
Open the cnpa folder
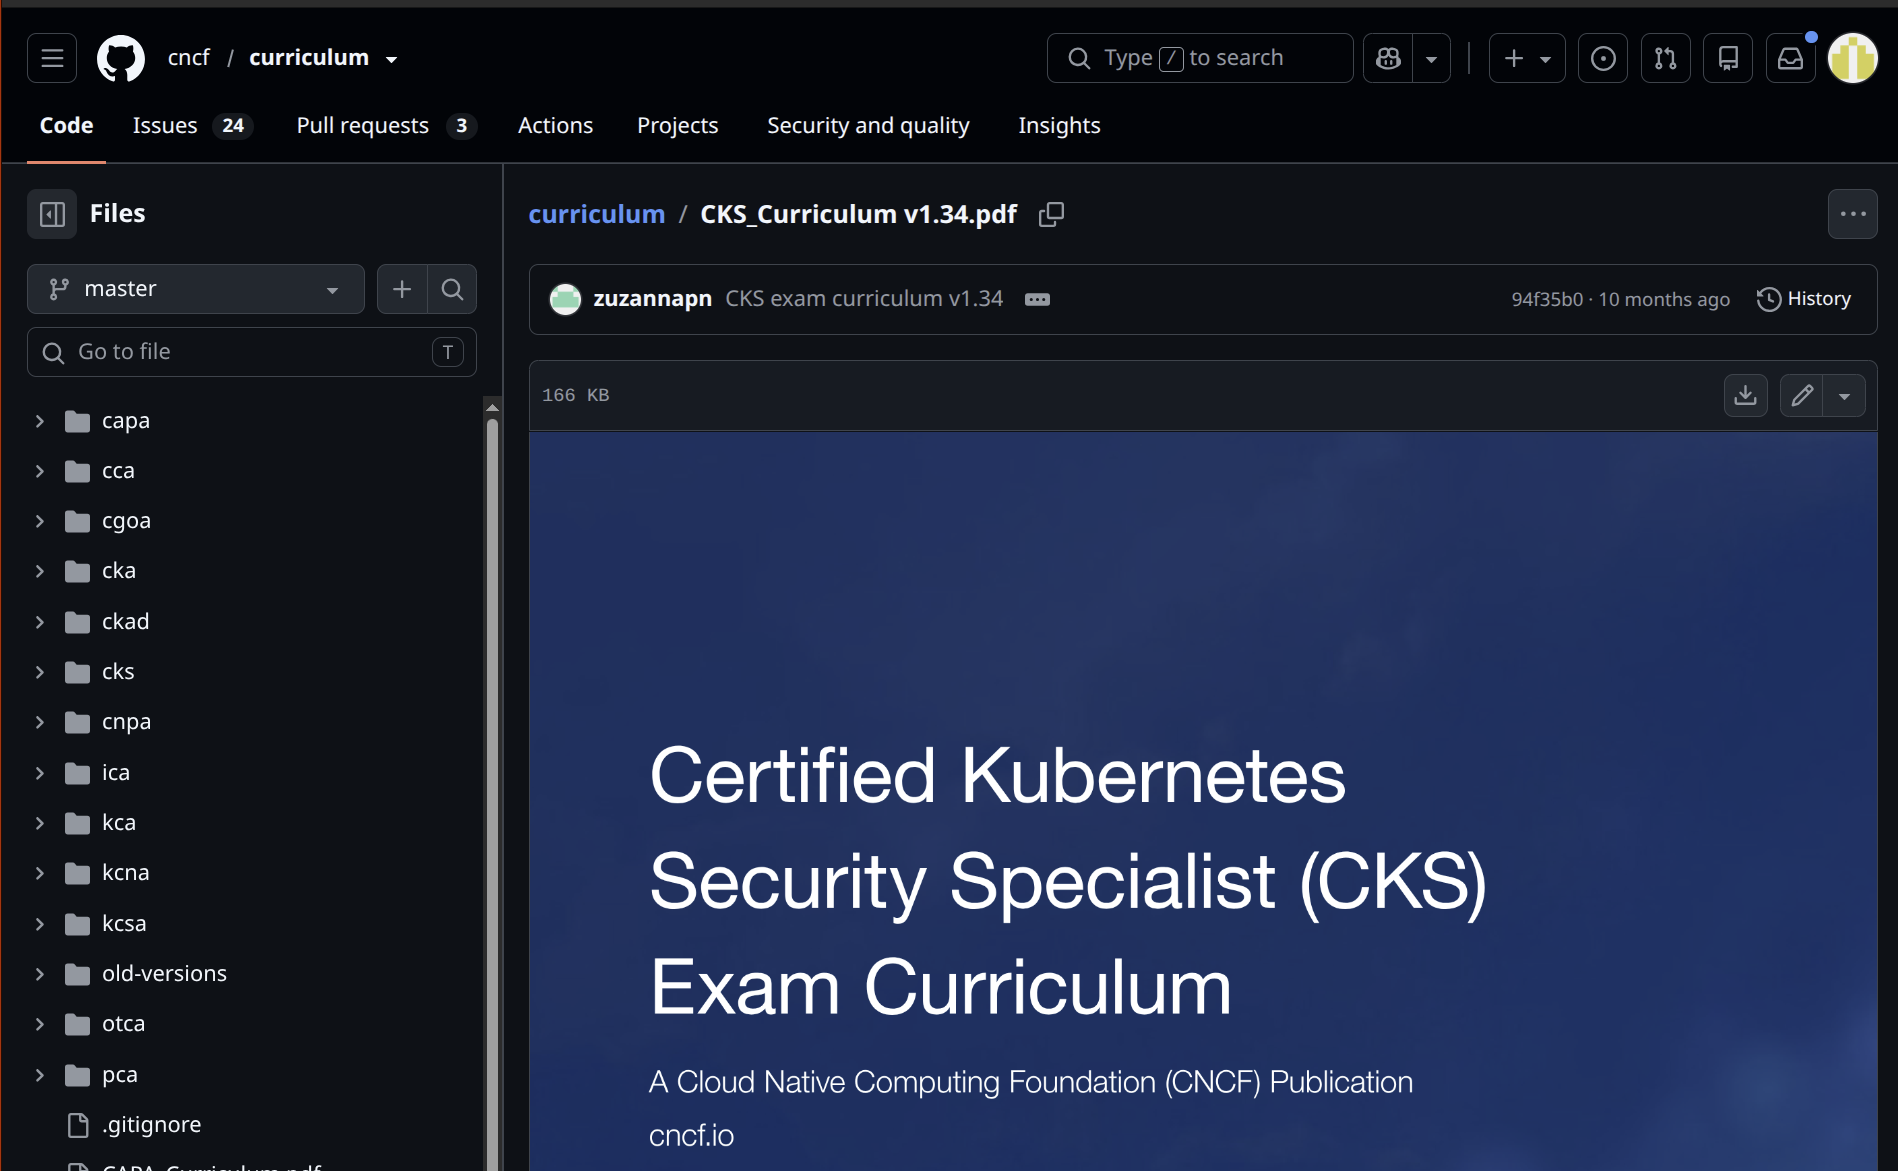[x=126, y=722]
